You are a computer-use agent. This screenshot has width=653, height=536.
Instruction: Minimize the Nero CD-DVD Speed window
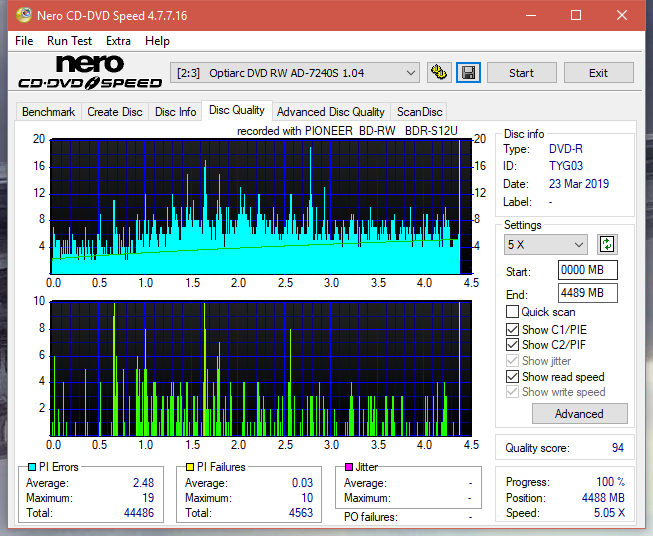(531, 15)
